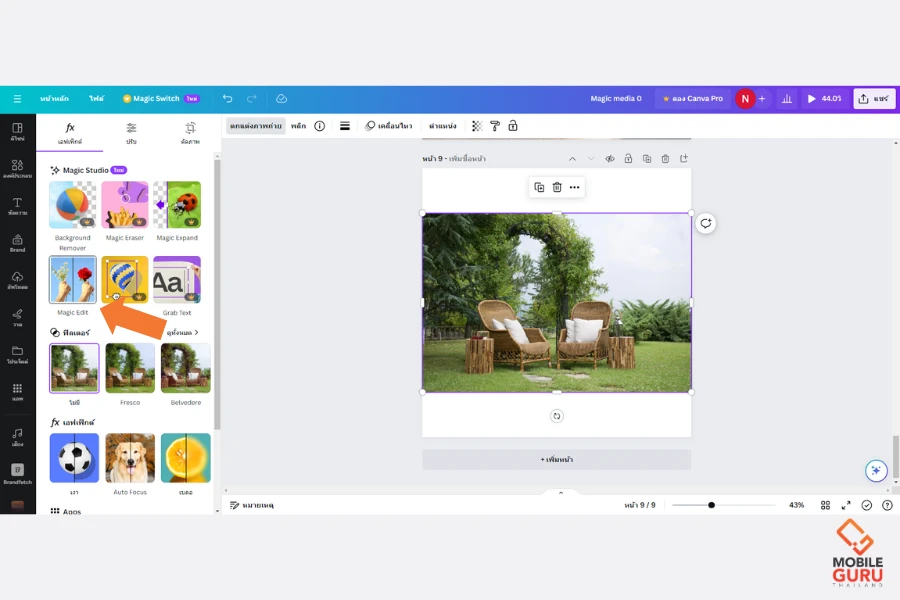Click the Grab Text tool
Image resolution: width=900 pixels, height=600 pixels.
(177, 280)
